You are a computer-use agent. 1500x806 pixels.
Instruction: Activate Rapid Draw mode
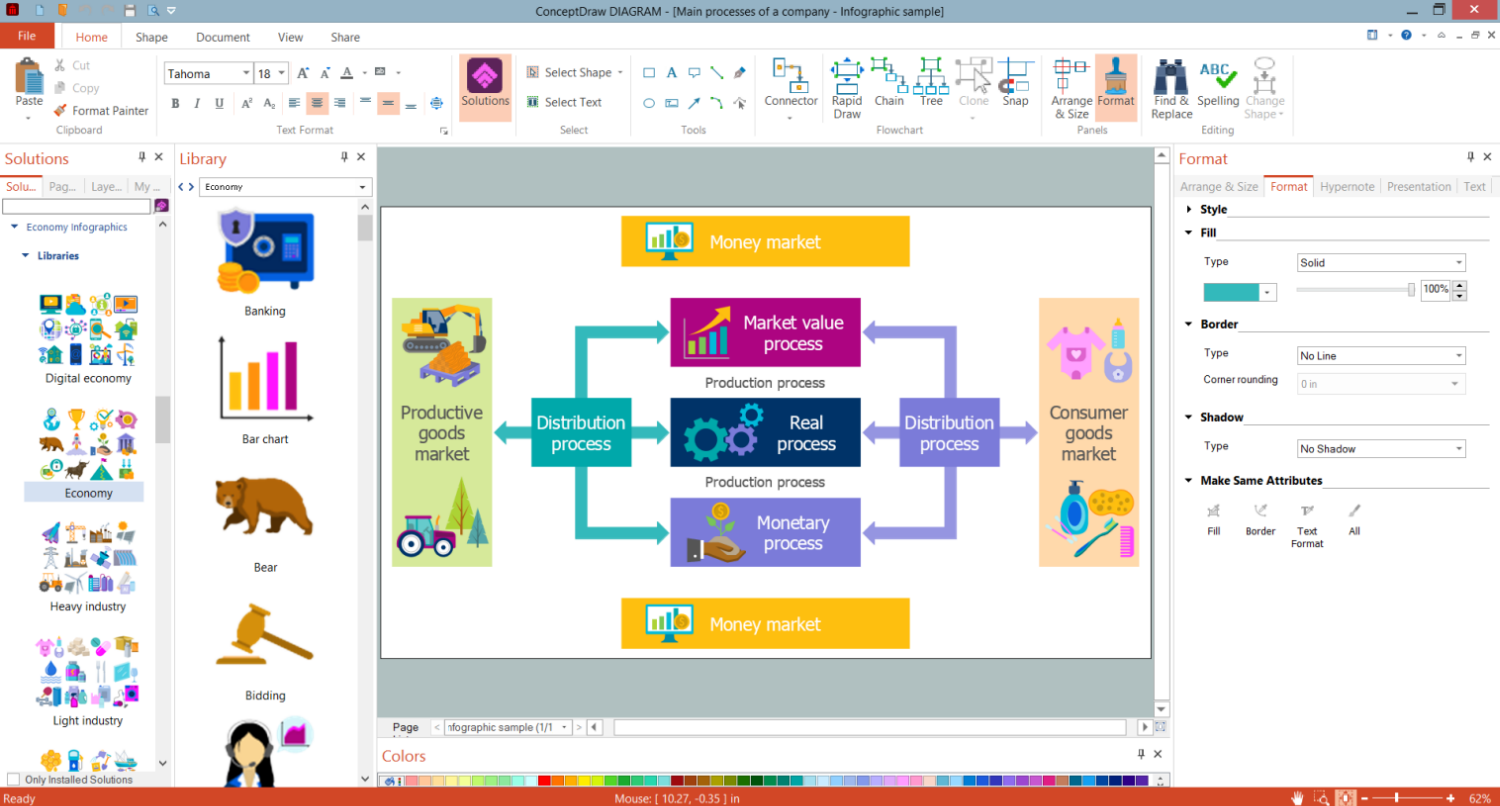click(x=847, y=88)
